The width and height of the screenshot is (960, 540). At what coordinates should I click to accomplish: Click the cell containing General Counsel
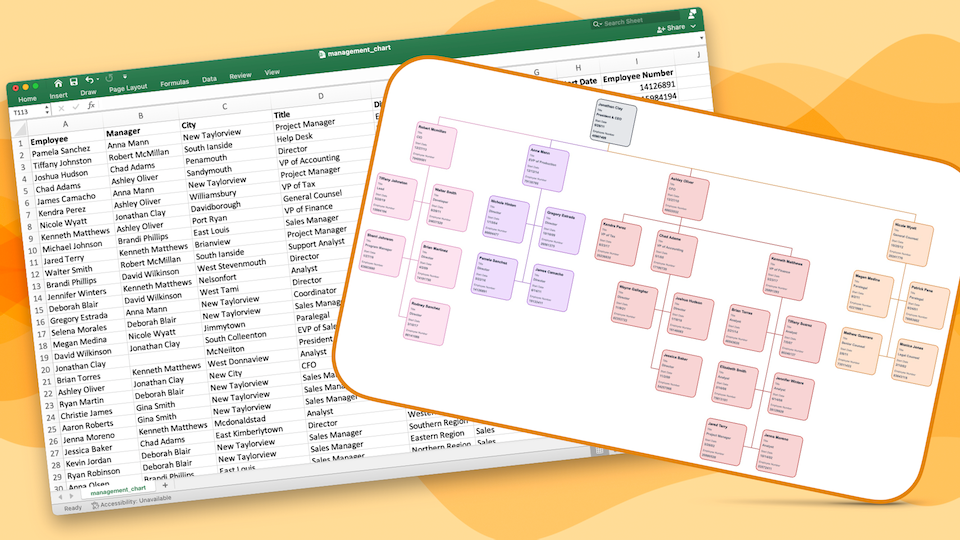click(329, 195)
